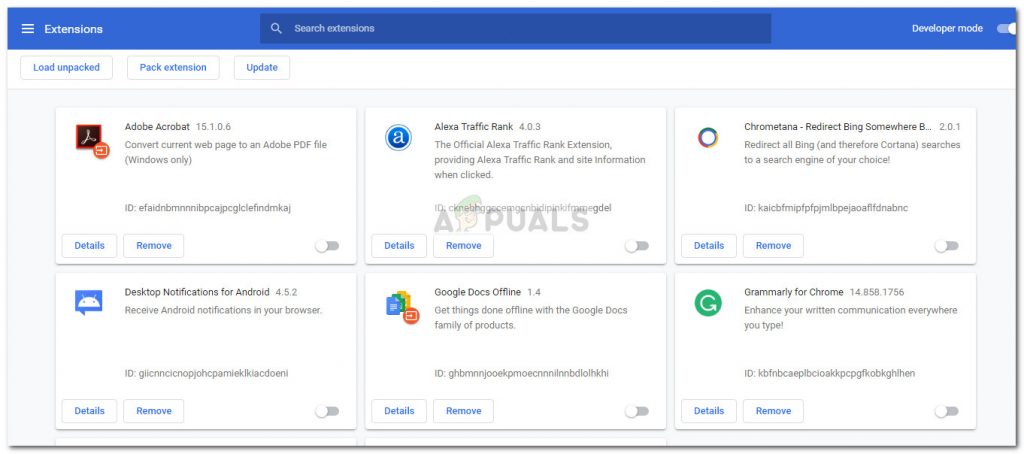This screenshot has width=1024, height=454.
Task: Enable the Chrometana extension toggle
Action: [x=946, y=246]
